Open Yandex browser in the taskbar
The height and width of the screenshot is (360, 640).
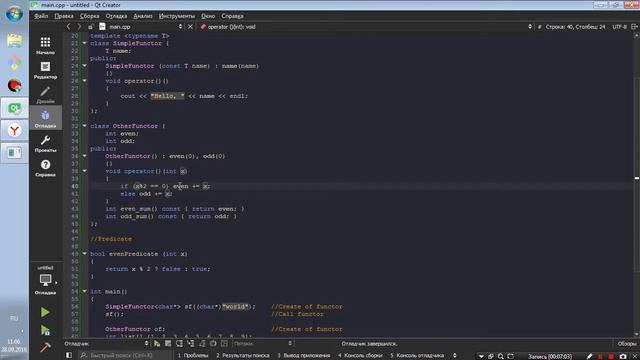[14, 131]
